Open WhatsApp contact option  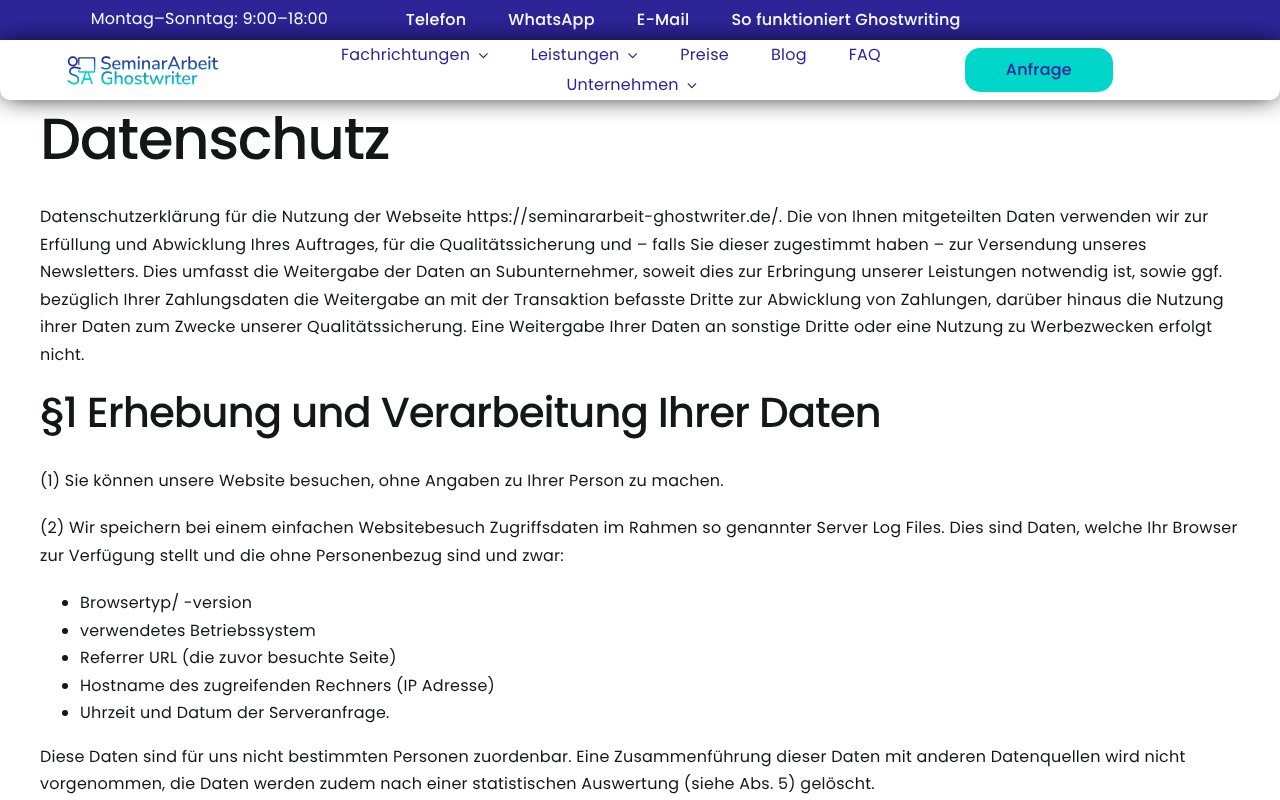click(x=551, y=20)
